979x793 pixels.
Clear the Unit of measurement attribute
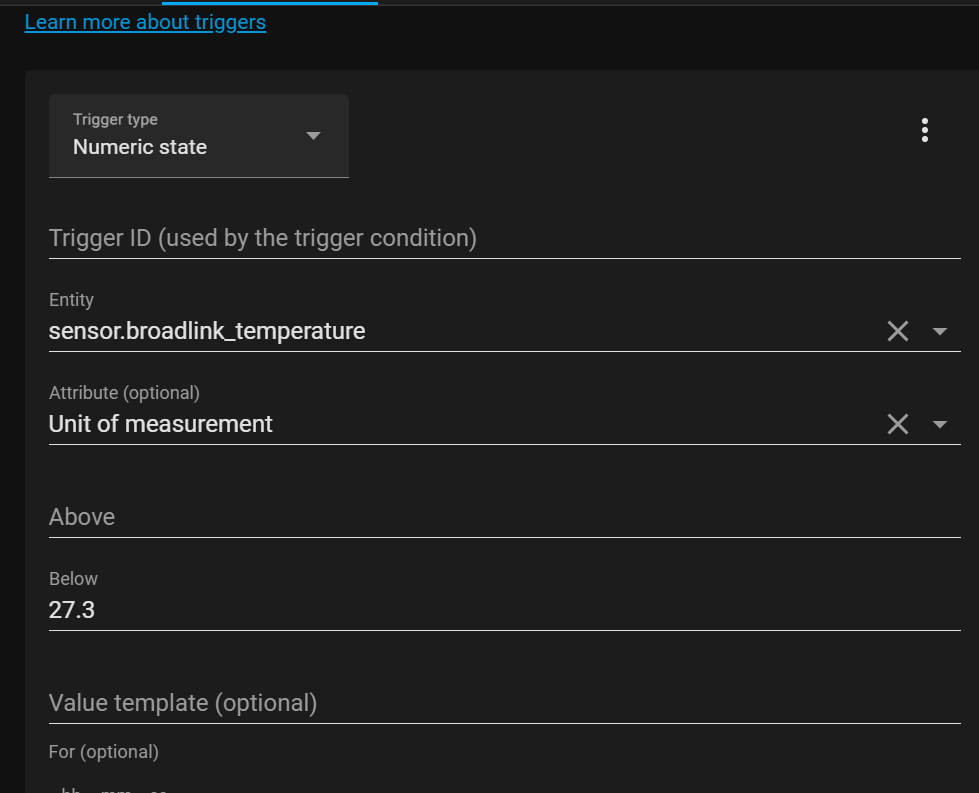[897, 423]
